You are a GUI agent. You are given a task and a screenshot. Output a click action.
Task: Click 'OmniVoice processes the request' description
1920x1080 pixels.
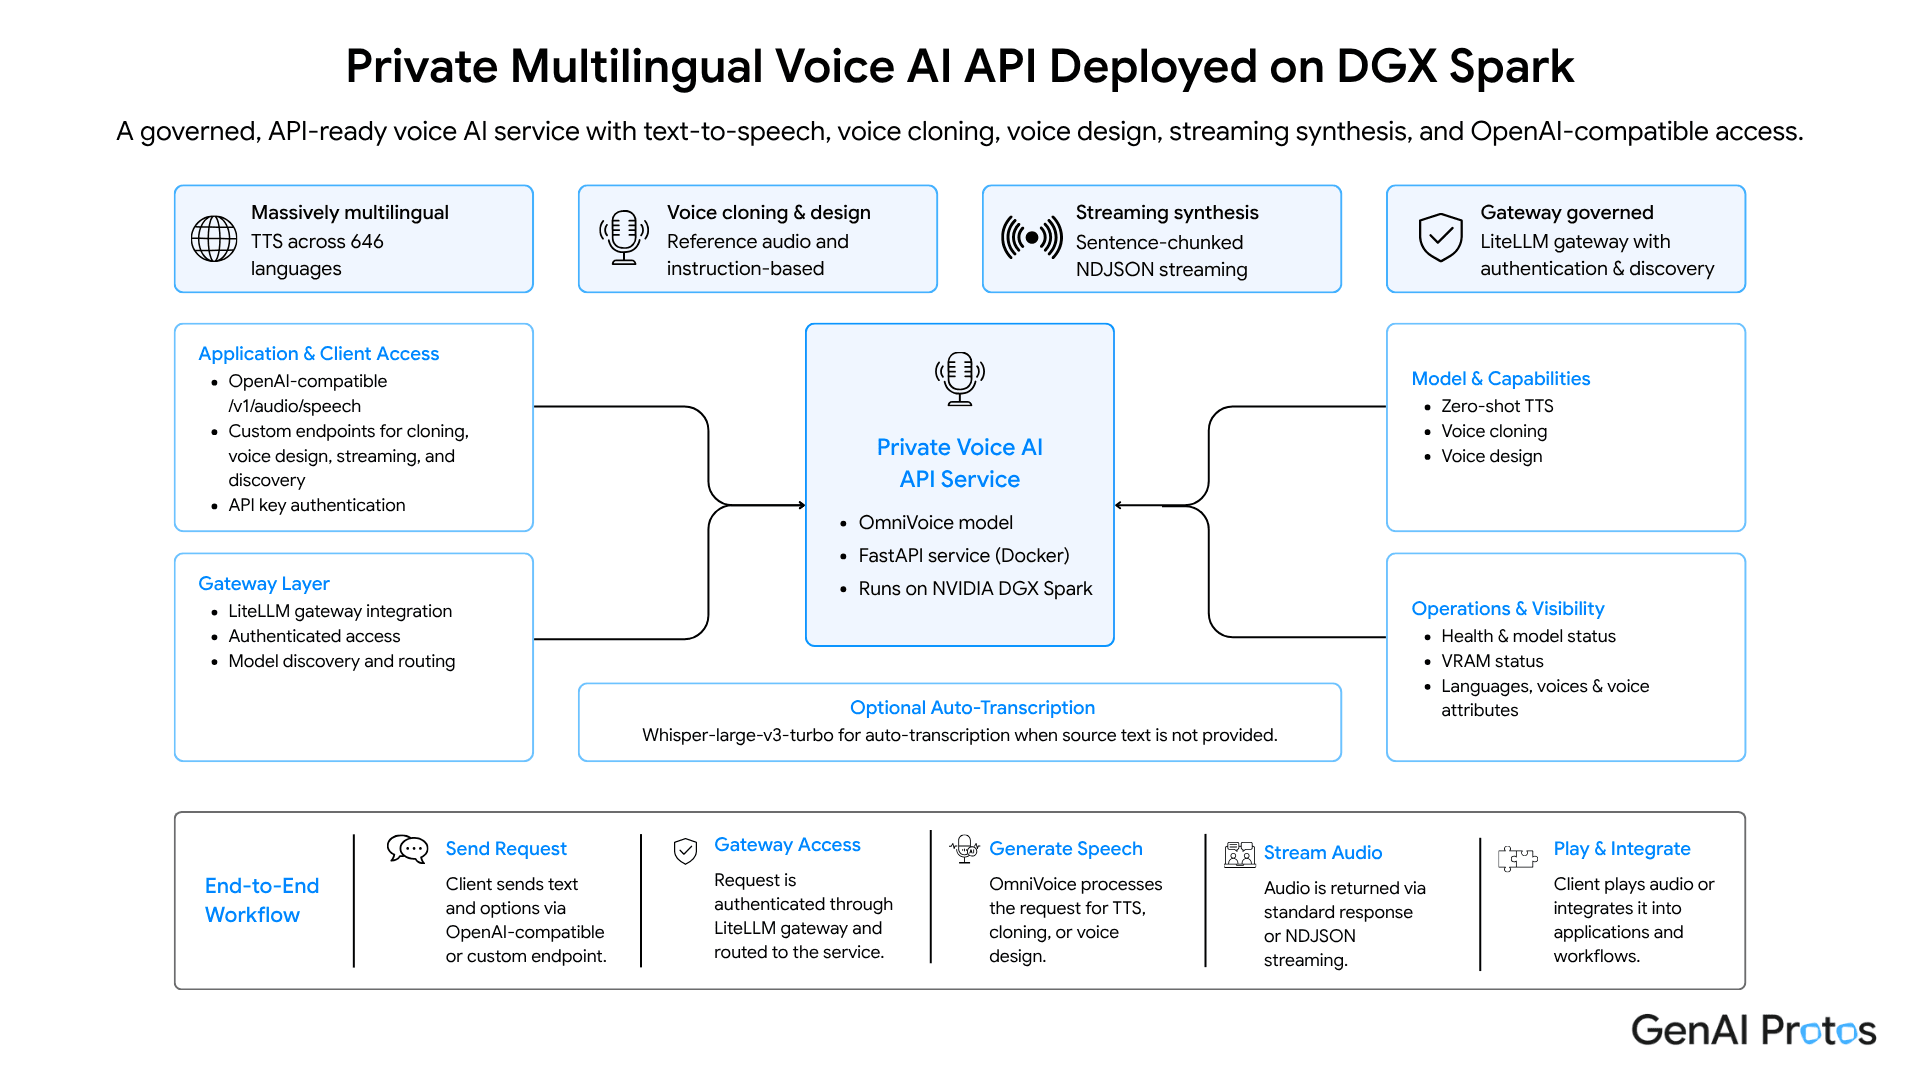click(1075, 921)
